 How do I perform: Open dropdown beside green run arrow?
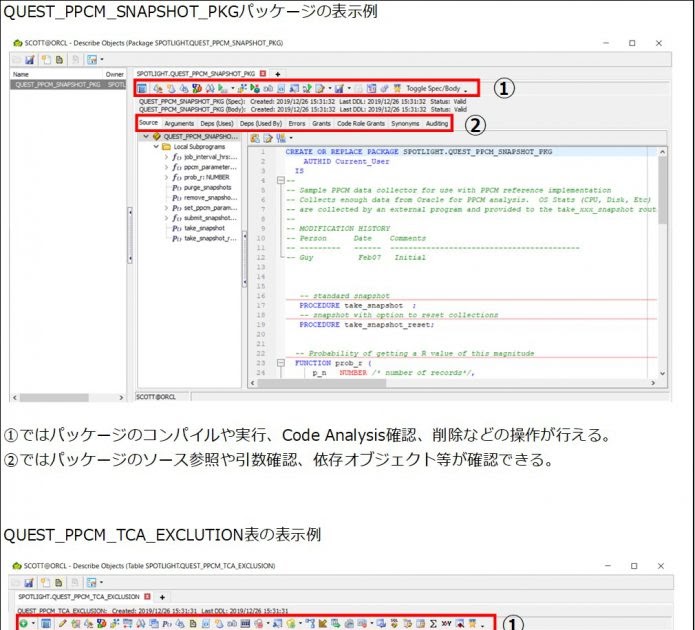tap(232, 88)
